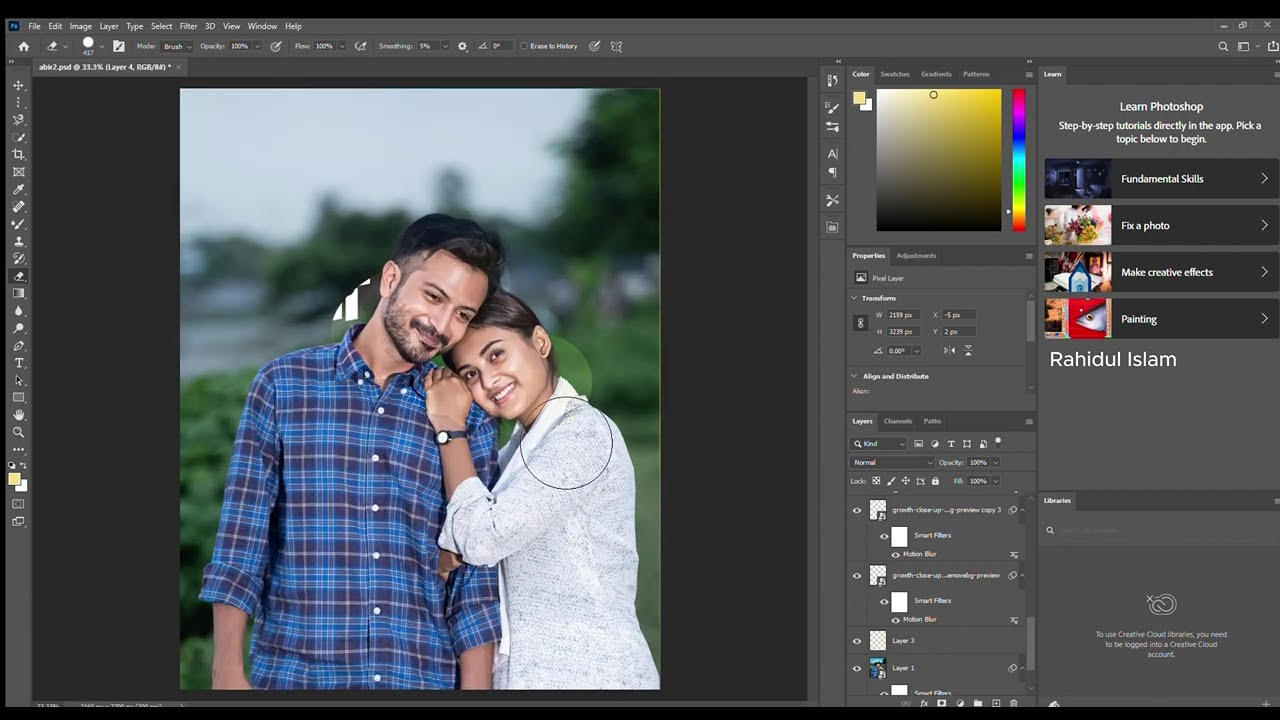Hide growth-close-up preview copy 3 layer
Image resolution: width=1280 pixels, height=720 pixels.
coord(856,510)
